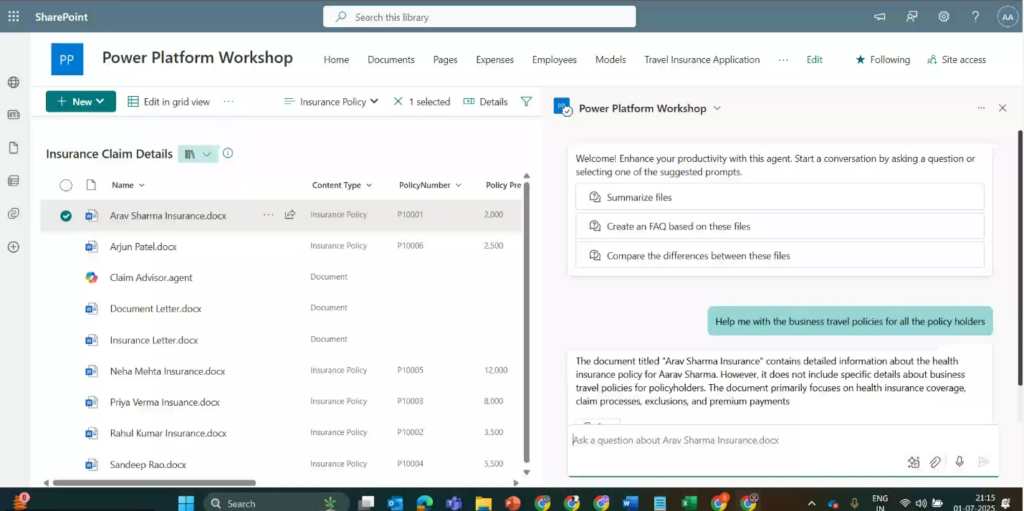Click the file list vertical scrollbar
Screen dimensions: 1024x511
[x=526, y=322]
